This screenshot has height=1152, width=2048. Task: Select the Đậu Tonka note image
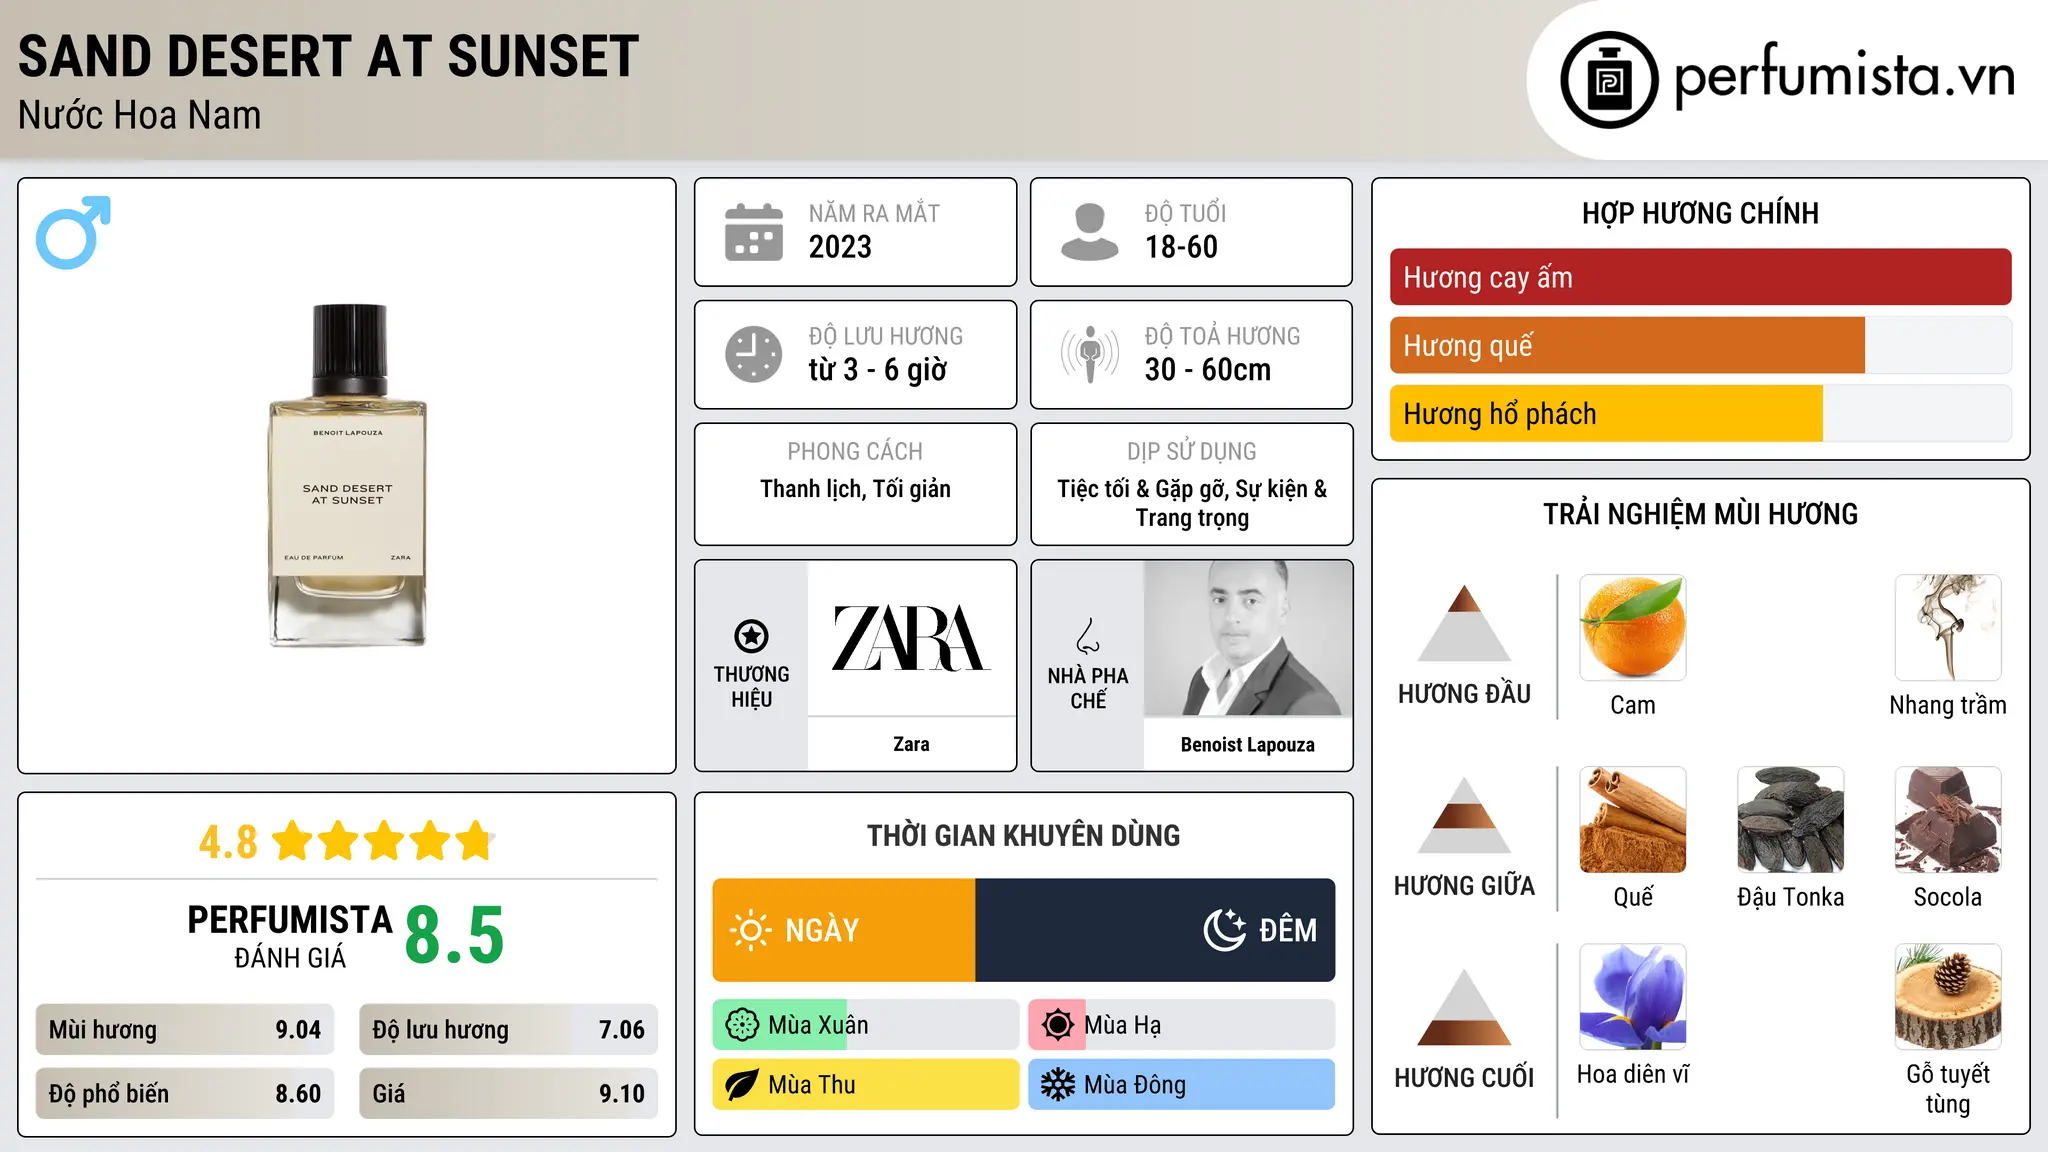point(1791,820)
